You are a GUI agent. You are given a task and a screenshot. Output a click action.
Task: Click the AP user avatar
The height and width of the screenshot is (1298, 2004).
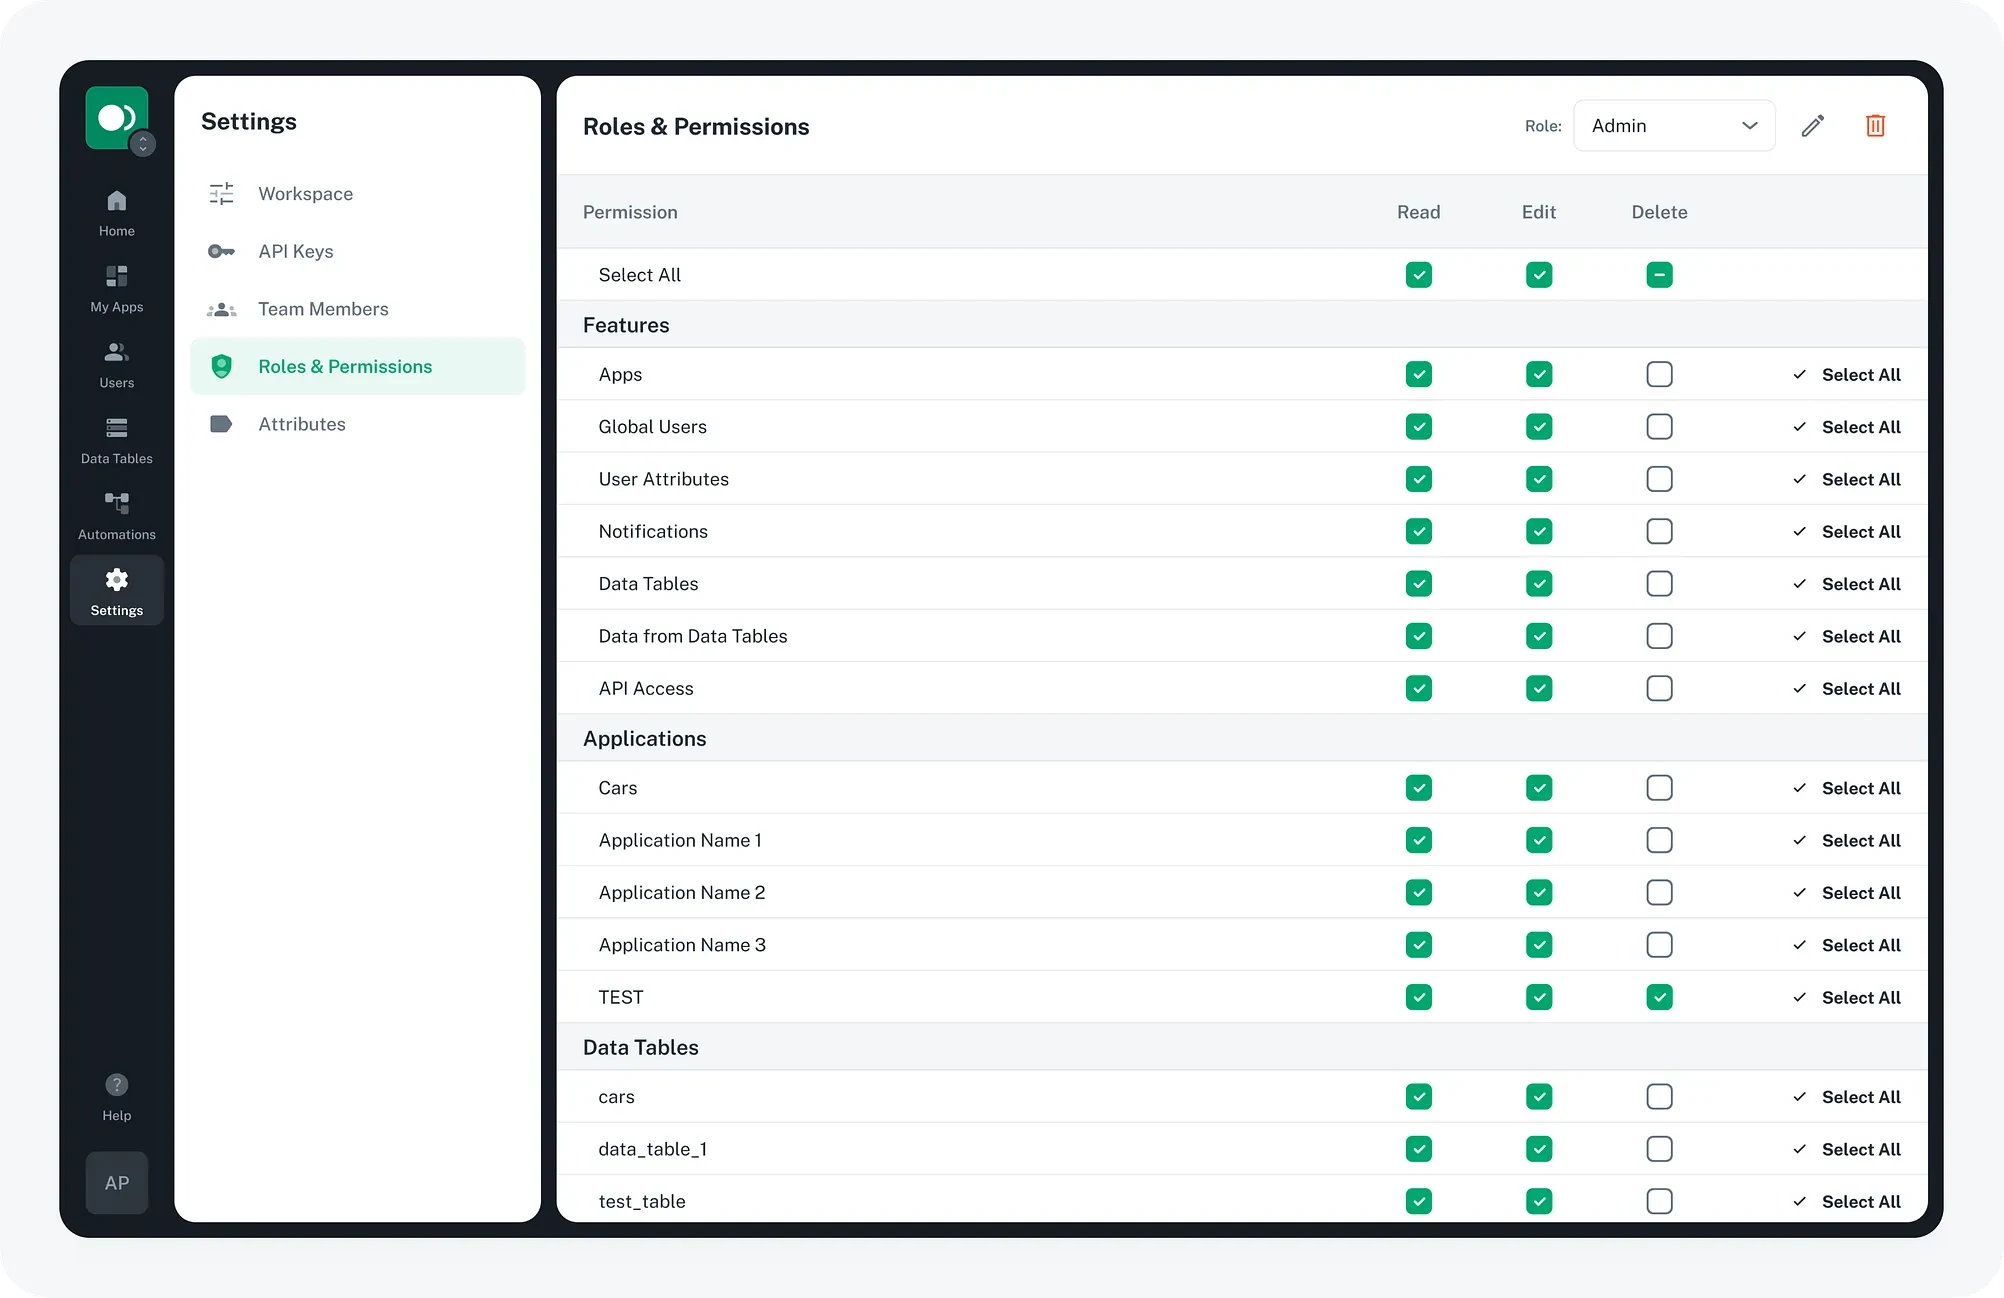click(117, 1183)
